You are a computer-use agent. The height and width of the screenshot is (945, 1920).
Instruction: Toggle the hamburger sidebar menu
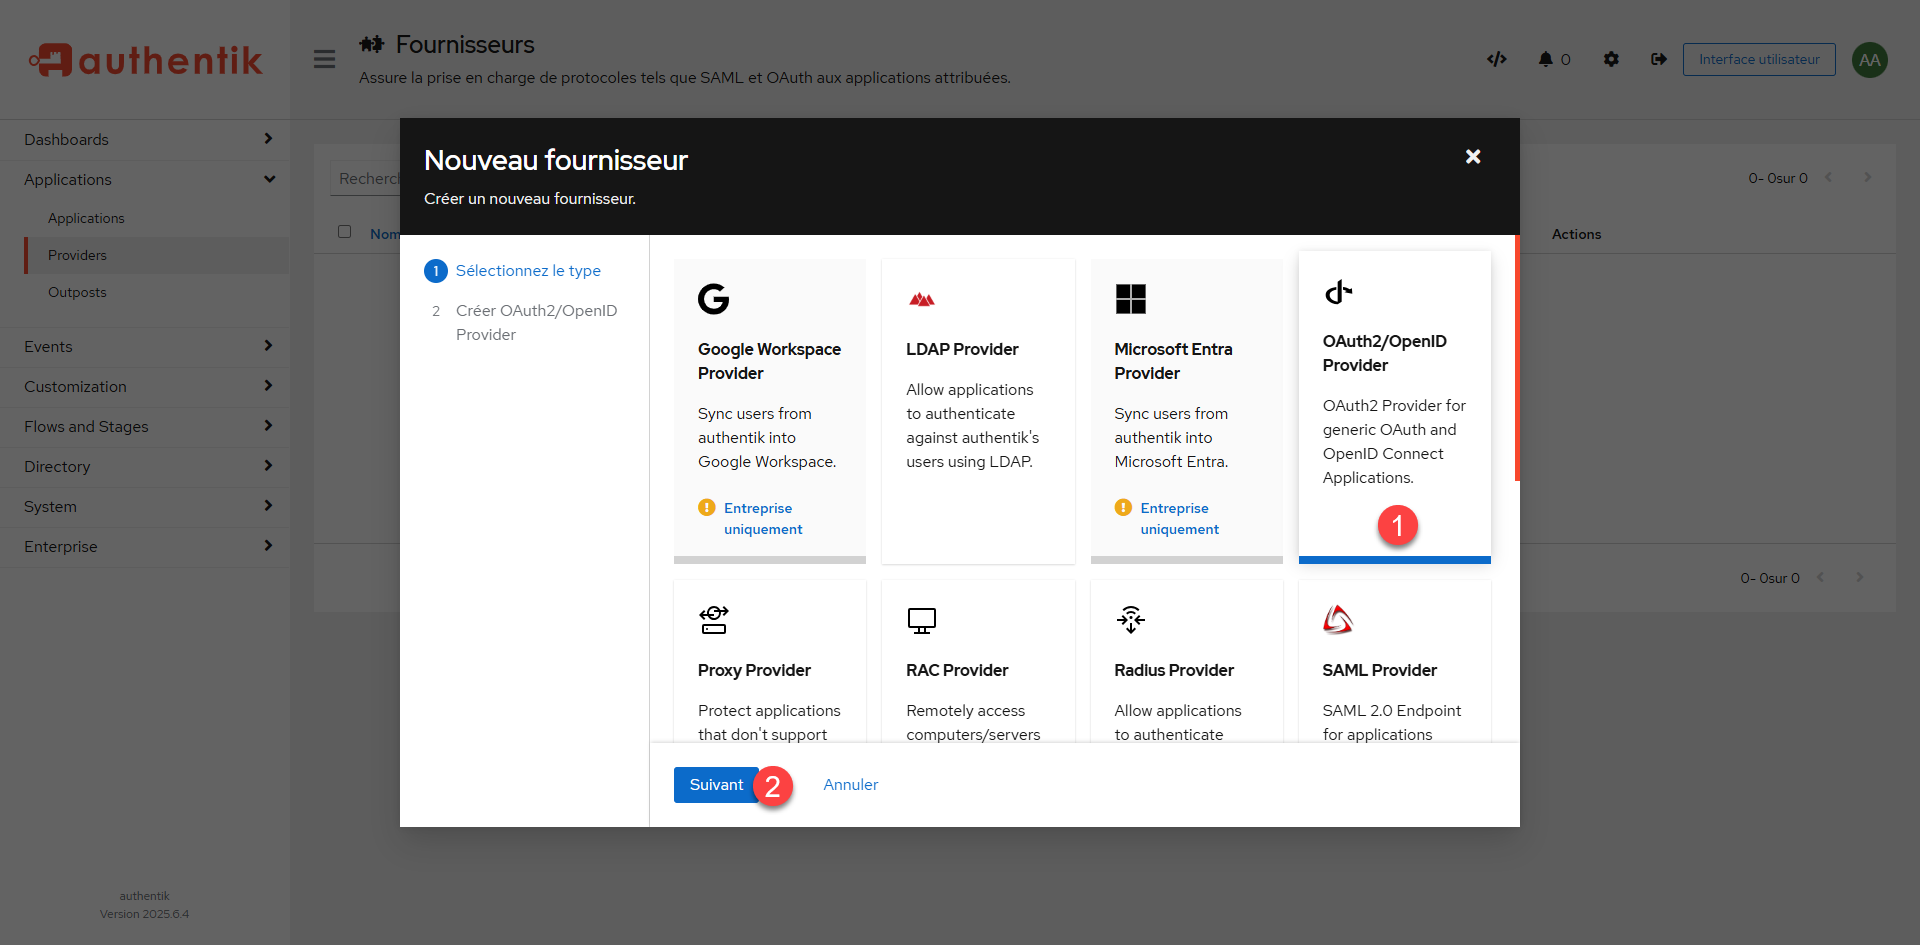point(324,59)
